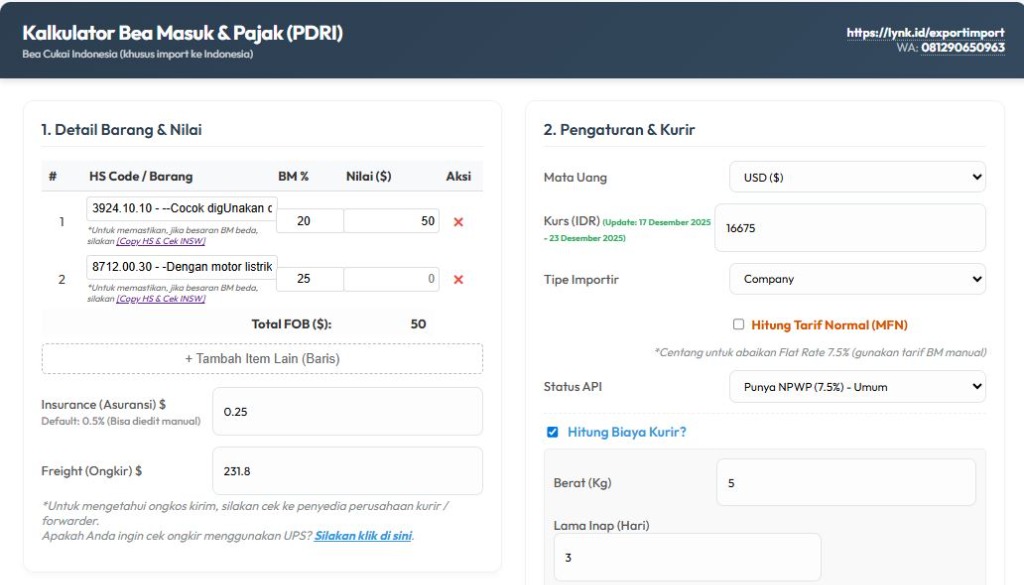Image resolution: width=1024 pixels, height=585 pixels.
Task: Expand the Tipe Importir dropdown
Action: click(857, 279)
